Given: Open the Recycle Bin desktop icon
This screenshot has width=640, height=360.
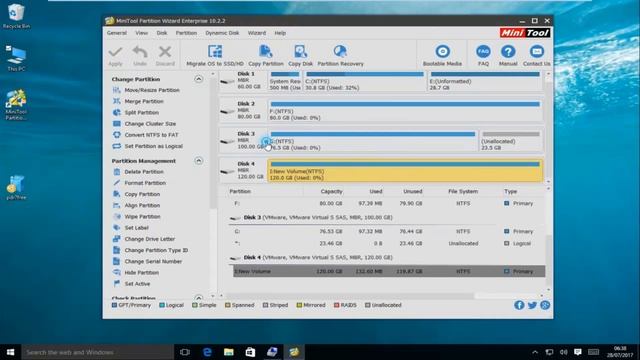Looking at the screenshot, I should click(x=16, y=16).
